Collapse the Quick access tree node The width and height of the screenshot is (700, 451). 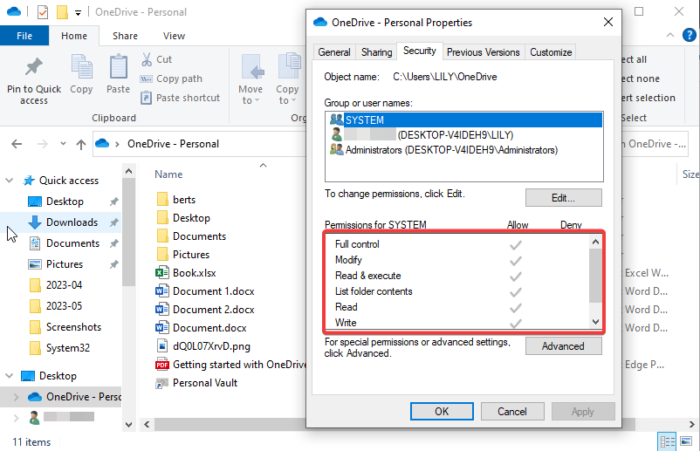10,181
